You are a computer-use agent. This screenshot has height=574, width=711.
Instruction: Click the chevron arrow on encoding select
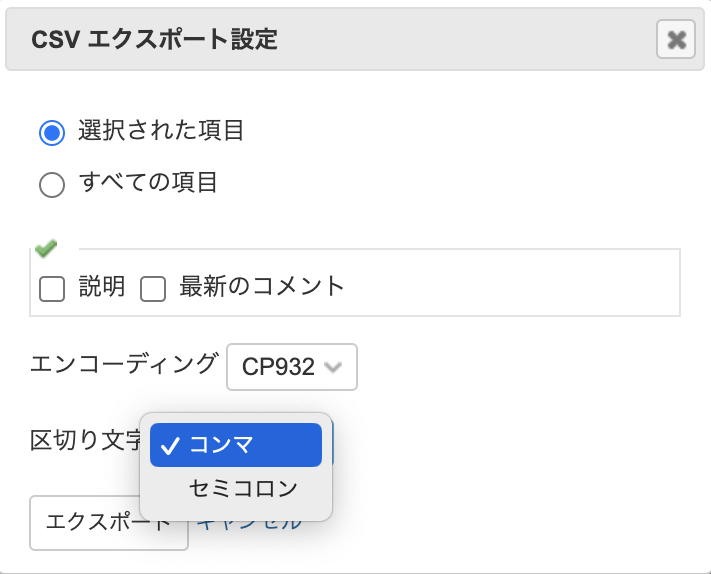coord(334,368)
